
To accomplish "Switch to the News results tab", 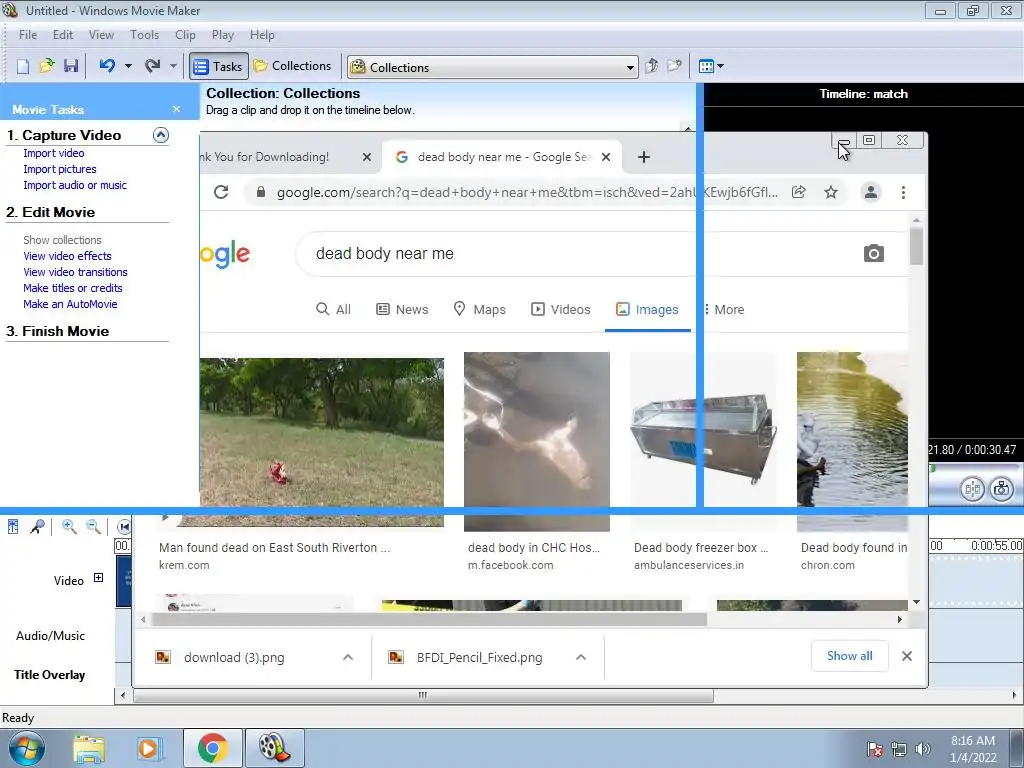I will (x=402, y=309).
